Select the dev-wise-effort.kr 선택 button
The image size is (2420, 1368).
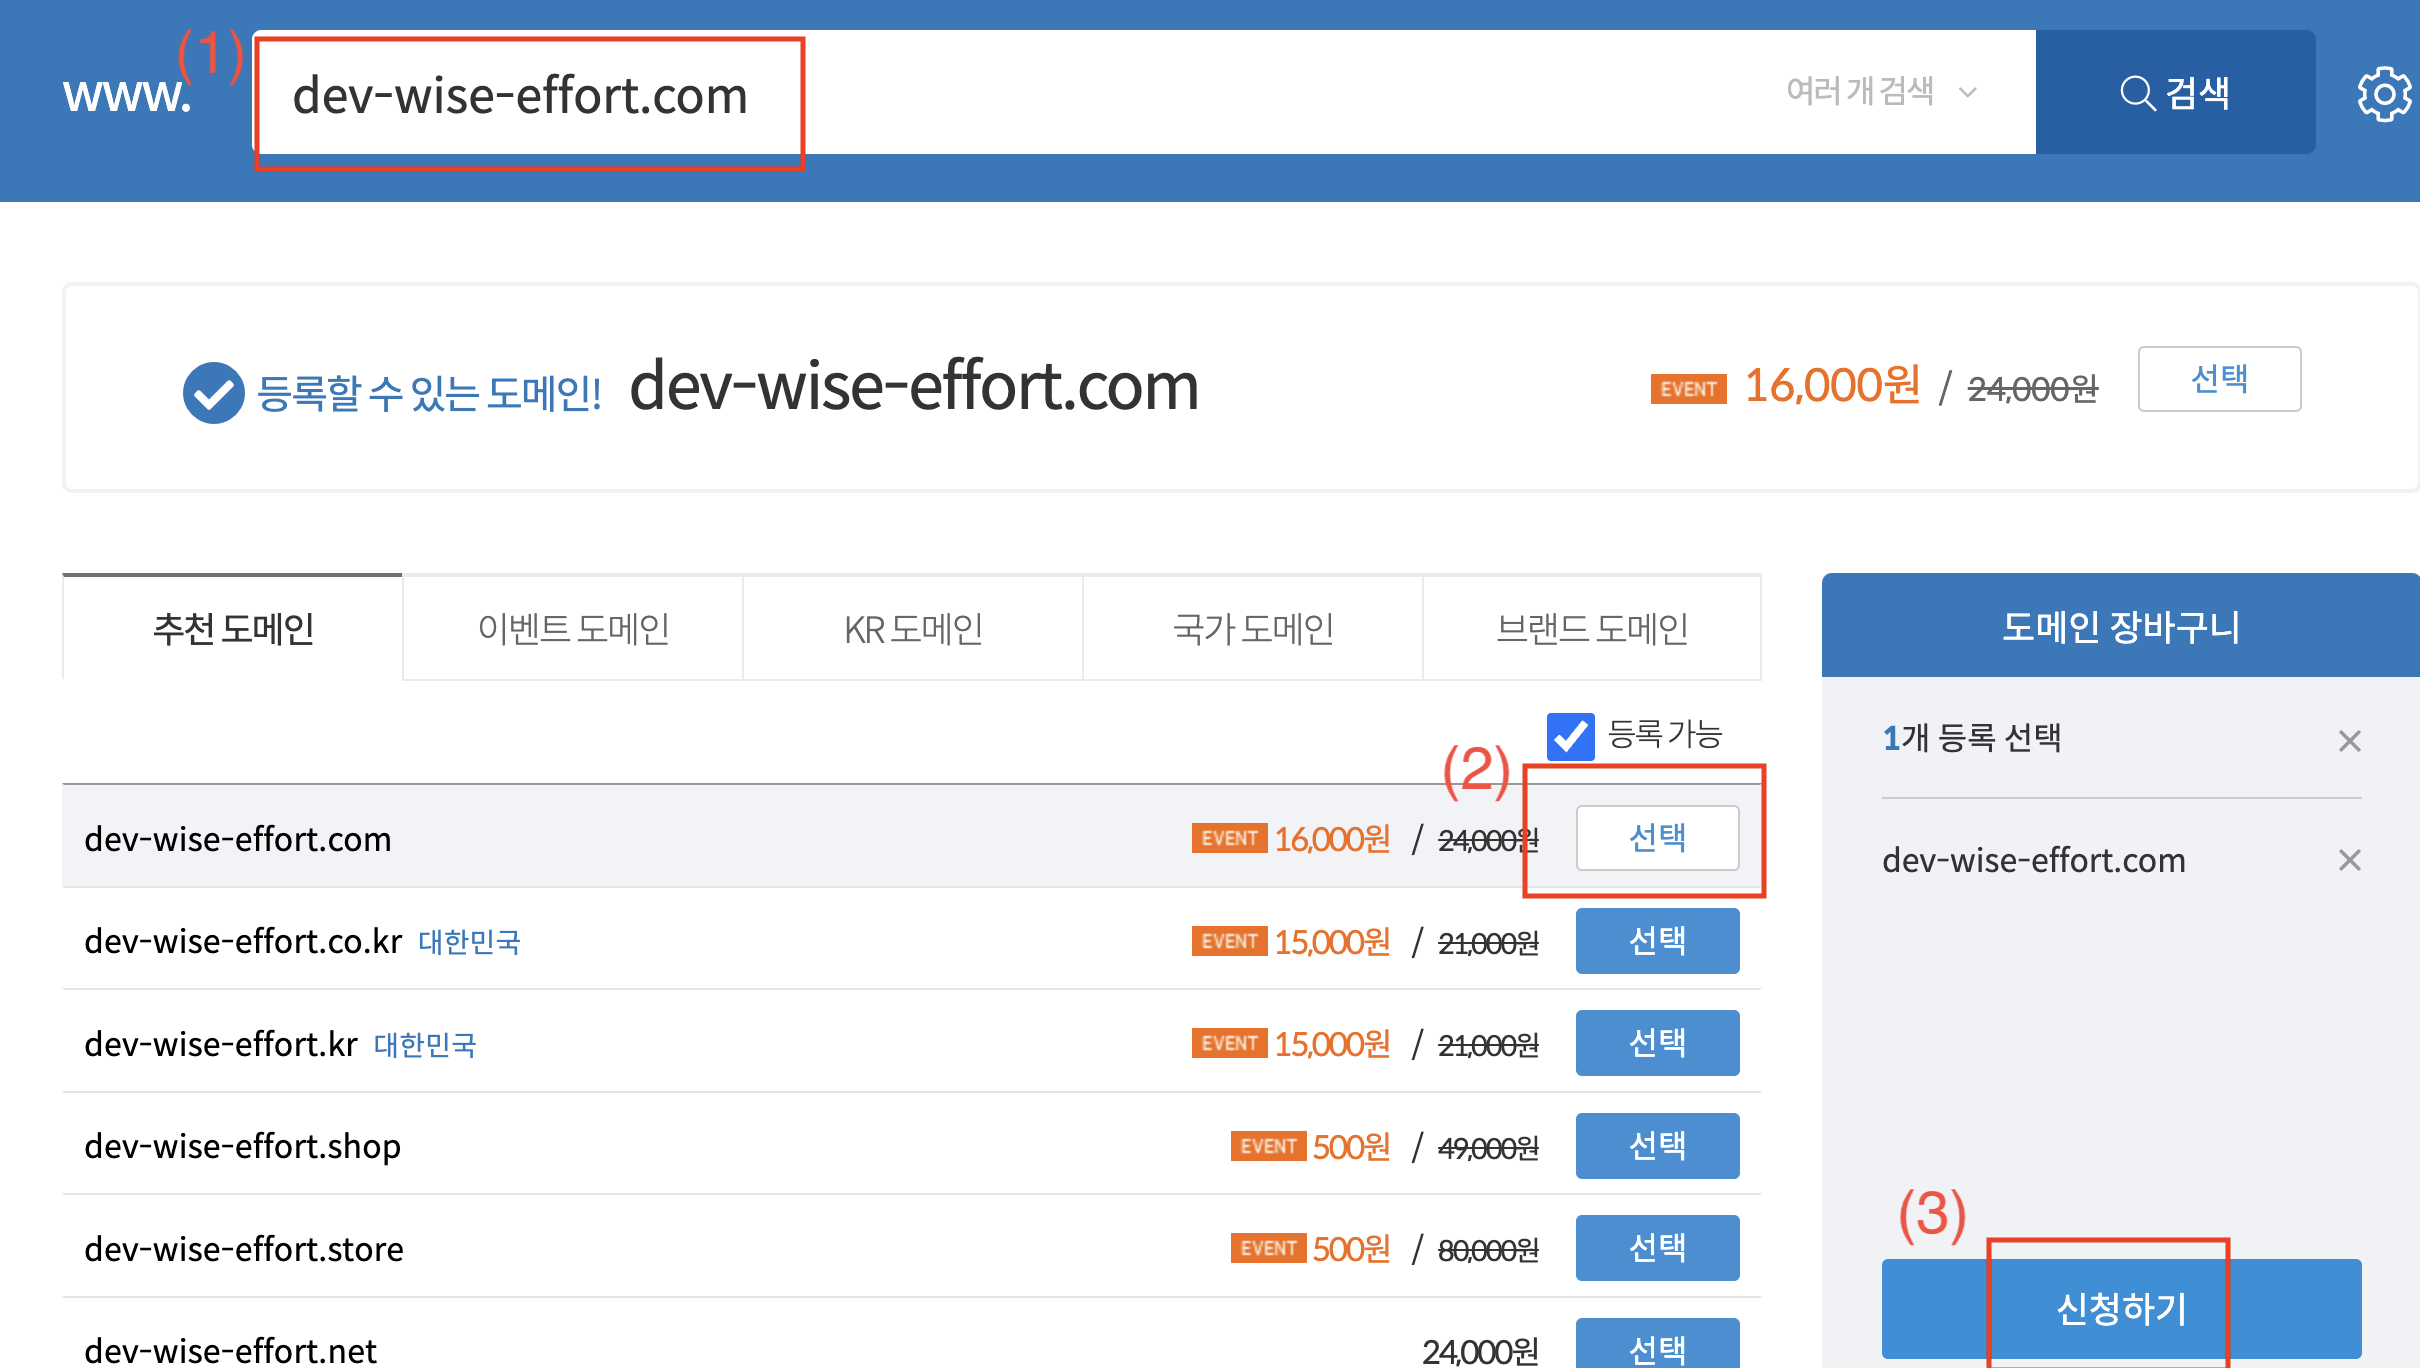[1657, 1043]
